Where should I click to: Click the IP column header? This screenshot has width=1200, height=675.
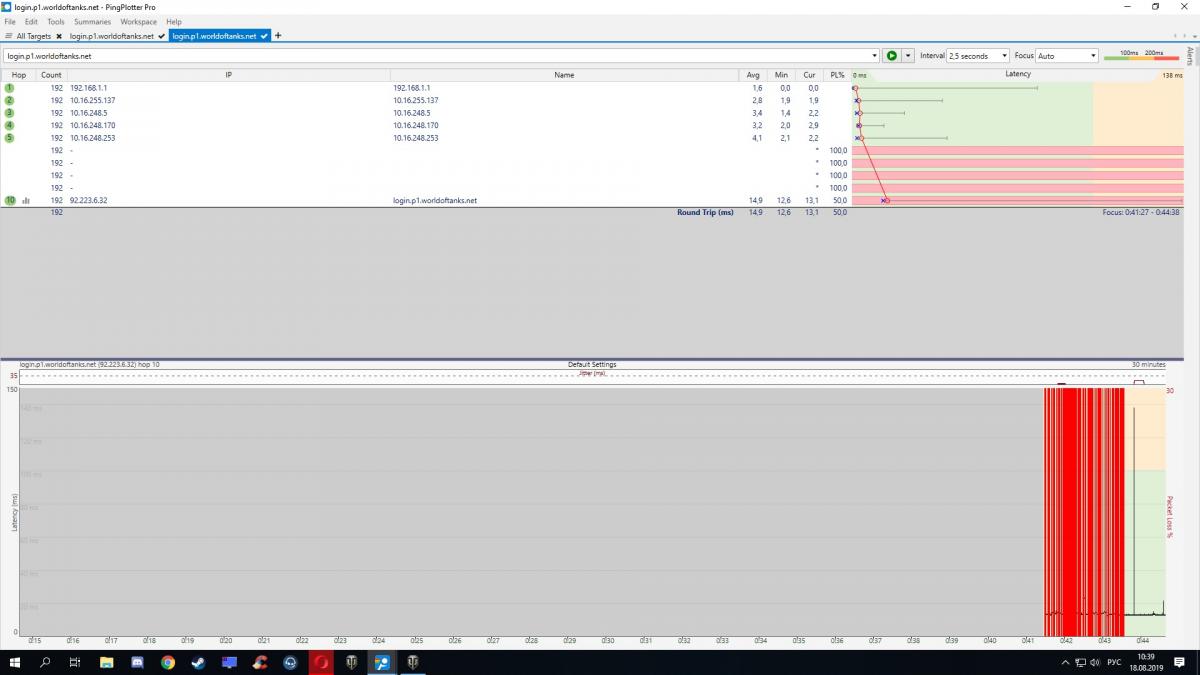point(228,75)
